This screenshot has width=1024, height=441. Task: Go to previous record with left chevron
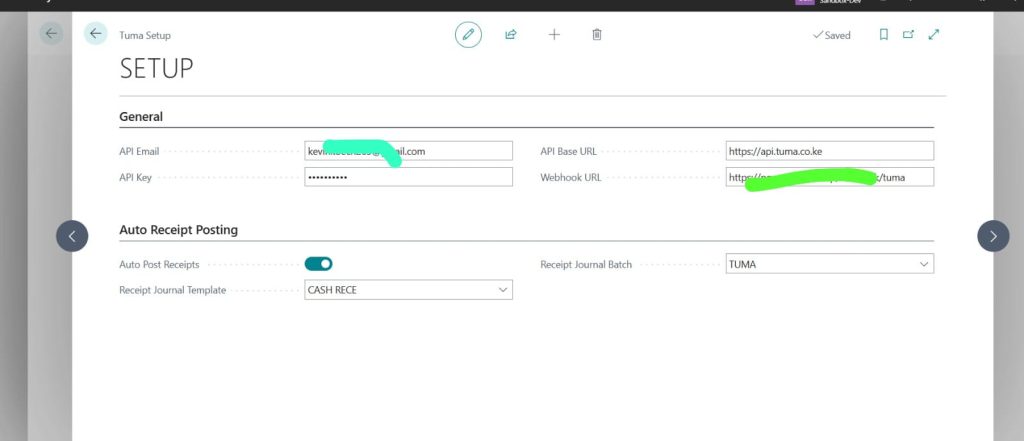[x=72, y=237]
